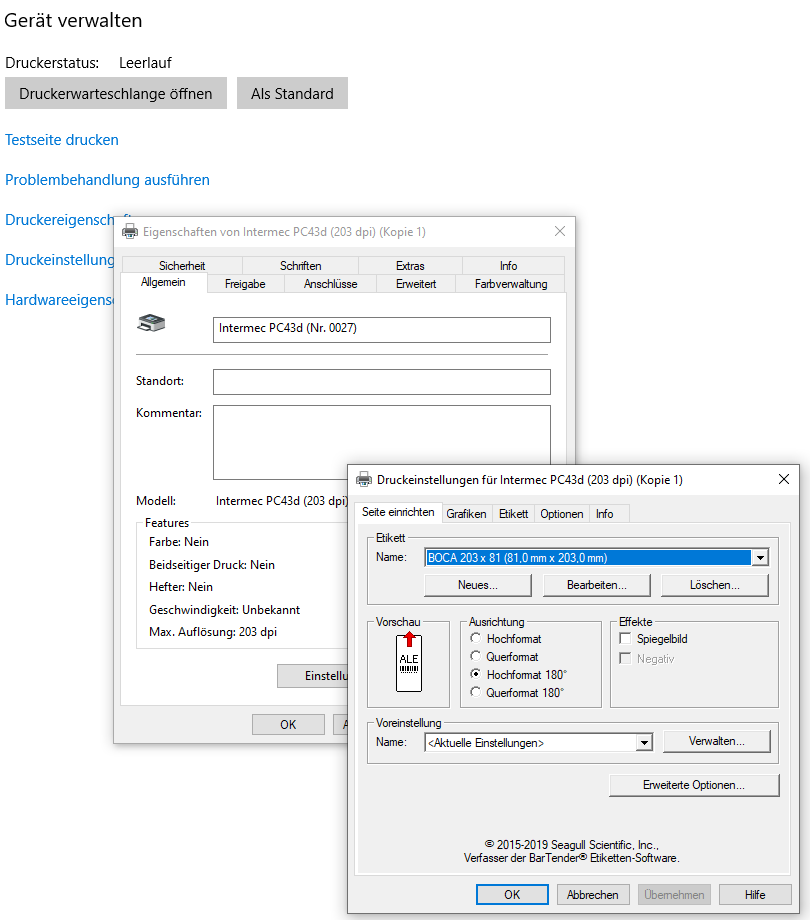
Task: Open the Info tab in Druckeinstellungen
Action: (x=605, y=514)
